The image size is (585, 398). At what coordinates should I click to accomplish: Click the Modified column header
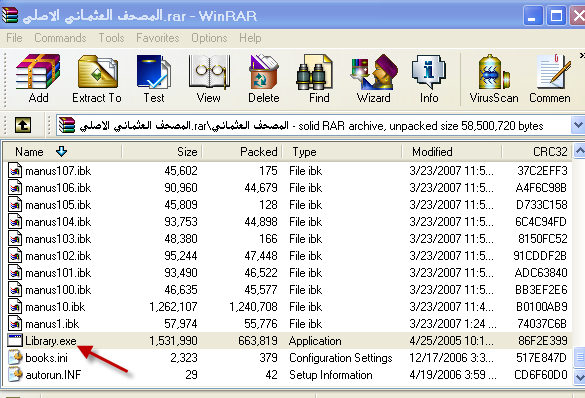click(452, 152)
